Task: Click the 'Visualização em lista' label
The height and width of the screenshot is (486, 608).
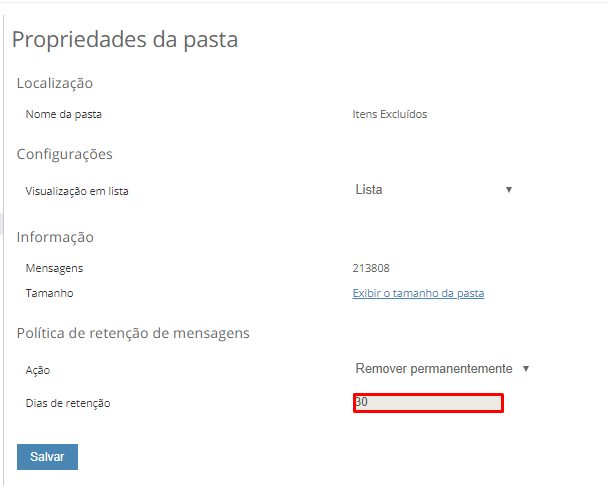Action: [77, 191]
